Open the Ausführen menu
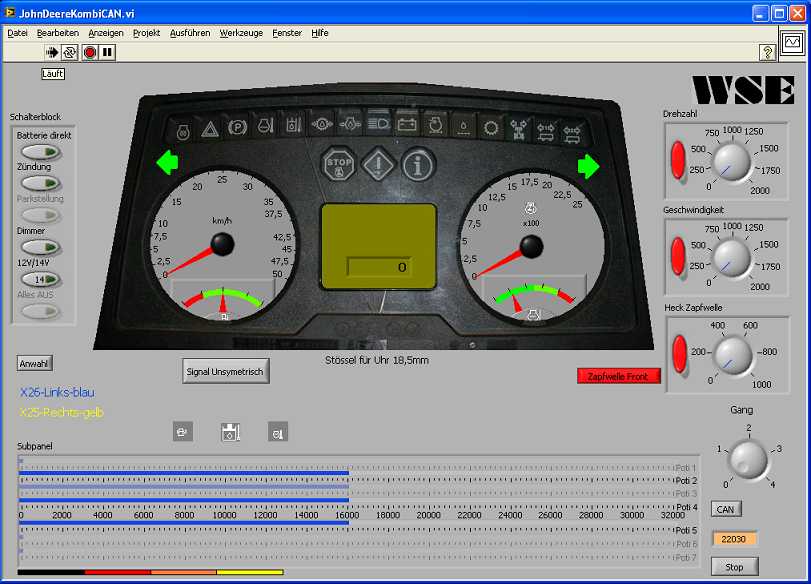Viewport: 811px width, 584px height. [x=190, y=33]
